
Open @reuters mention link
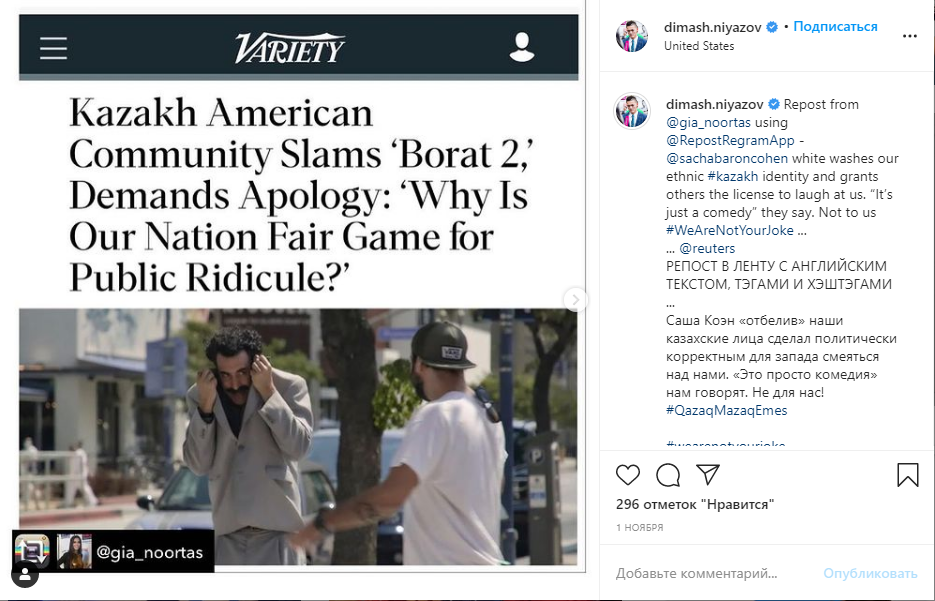707,248
